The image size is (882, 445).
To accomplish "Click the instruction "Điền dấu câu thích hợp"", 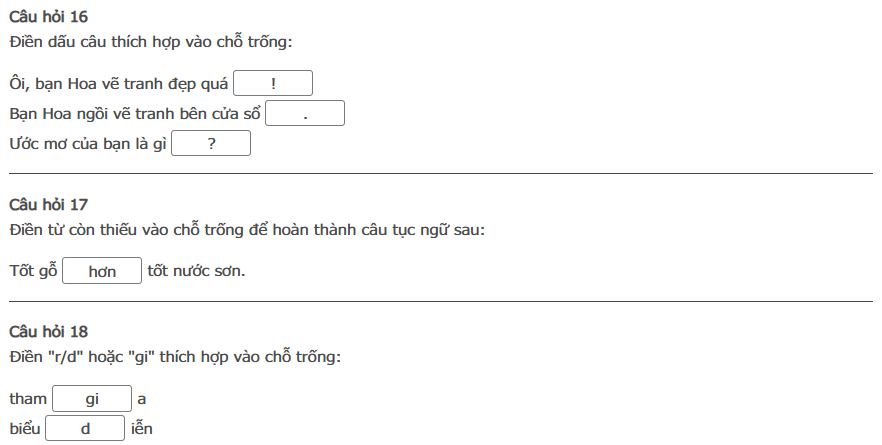I will tap(150, 42).
